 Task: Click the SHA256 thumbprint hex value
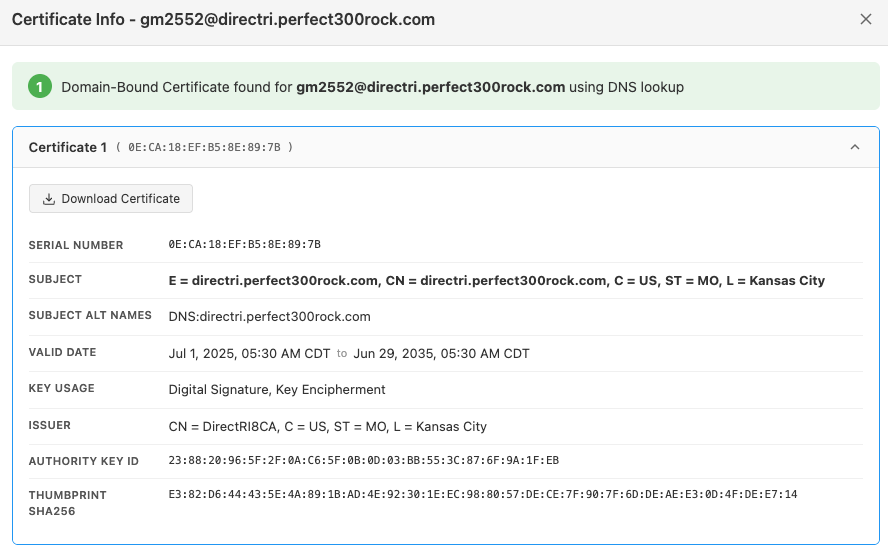[x=483, y=494]
